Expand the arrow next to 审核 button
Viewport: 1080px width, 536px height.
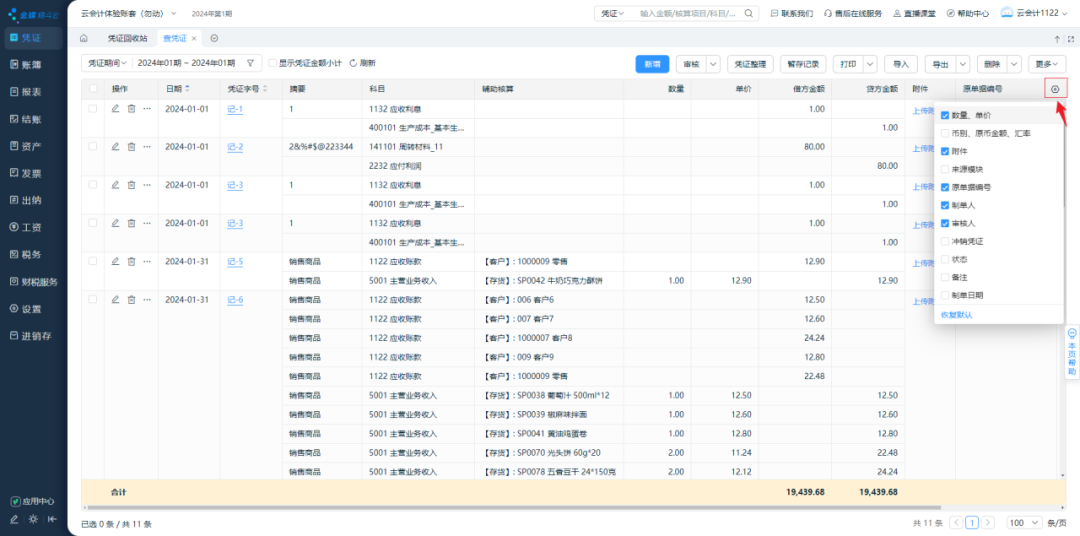coord(713,63)
